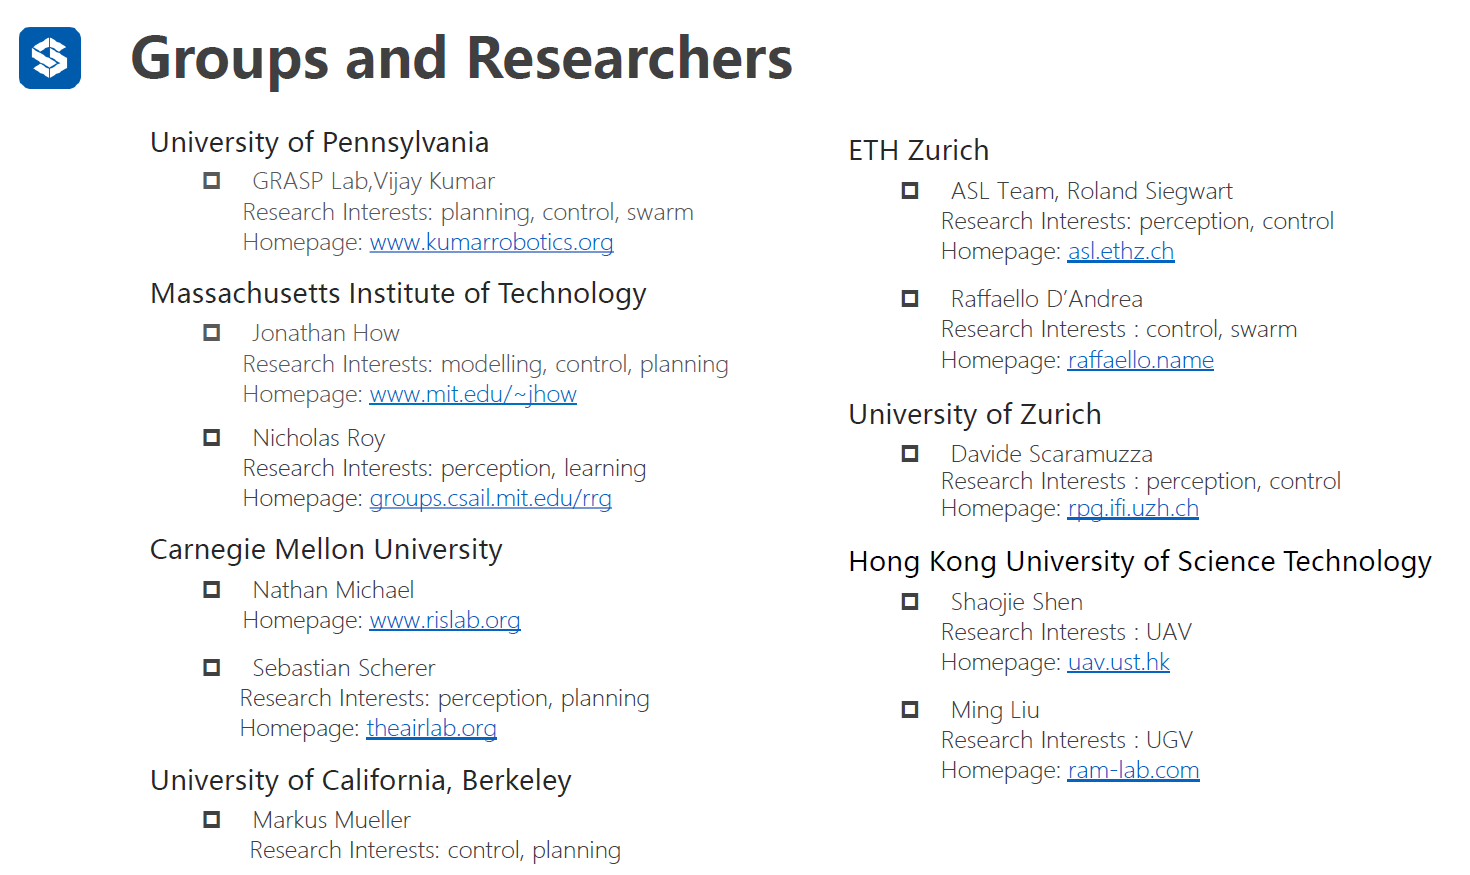Screen dimensions: 1470x875
Task: Click the ram-lab.com link
Action: (1133, 770)
